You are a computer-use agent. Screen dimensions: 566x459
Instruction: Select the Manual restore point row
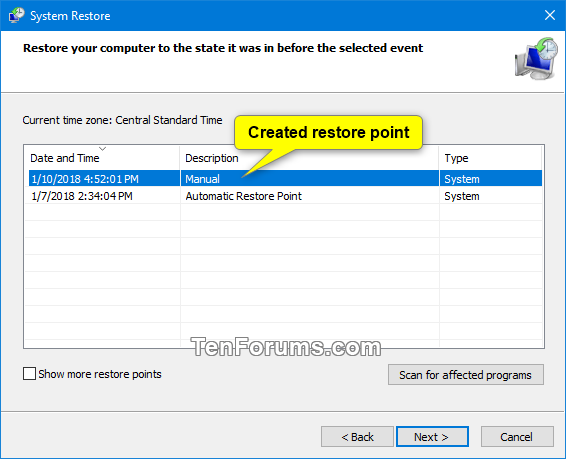tap(285, 178)
